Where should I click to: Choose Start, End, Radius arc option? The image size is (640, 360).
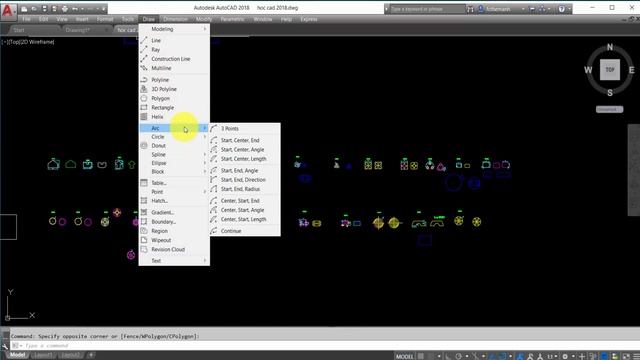pyautogui.click(x=245, y=189)
